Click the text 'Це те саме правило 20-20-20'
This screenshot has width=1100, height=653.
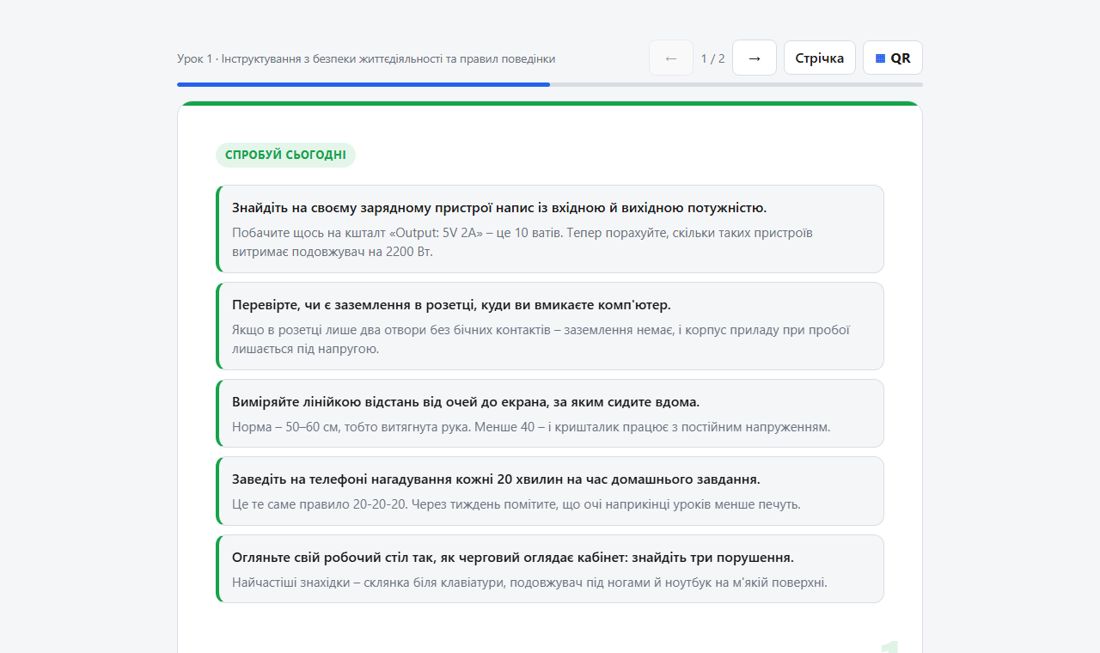point(319,504)
